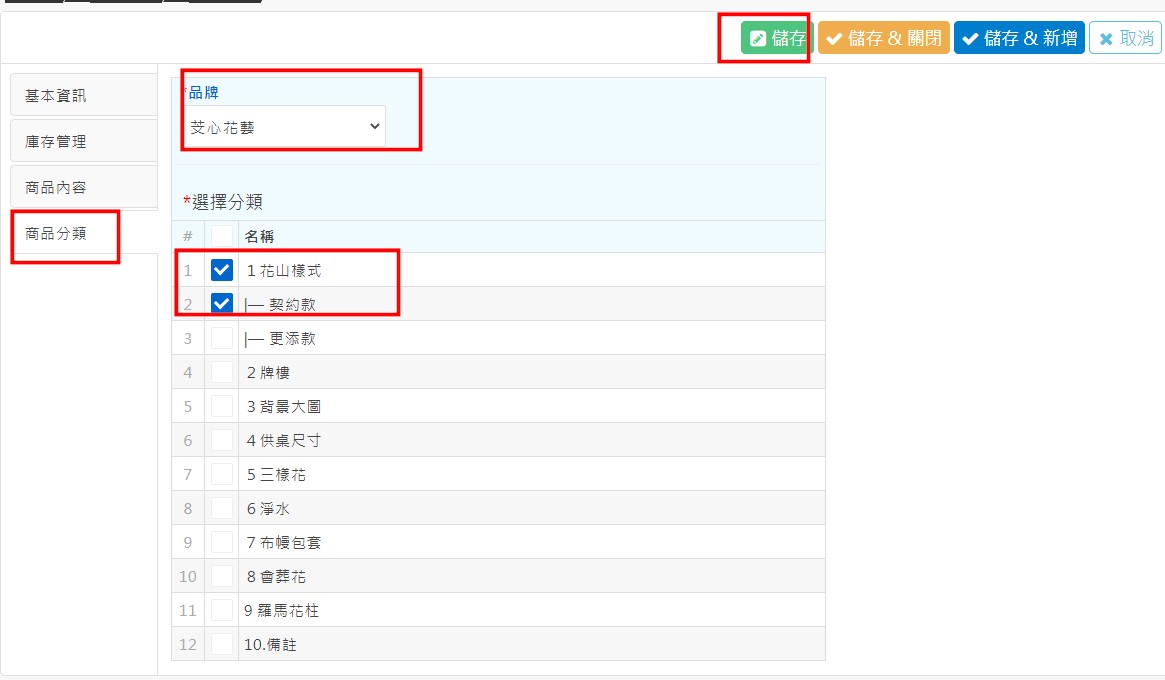Check the 供桌尺寸 checkbox
The width and height of the screenshot is (1165, 680).
[x=222, y=440]
